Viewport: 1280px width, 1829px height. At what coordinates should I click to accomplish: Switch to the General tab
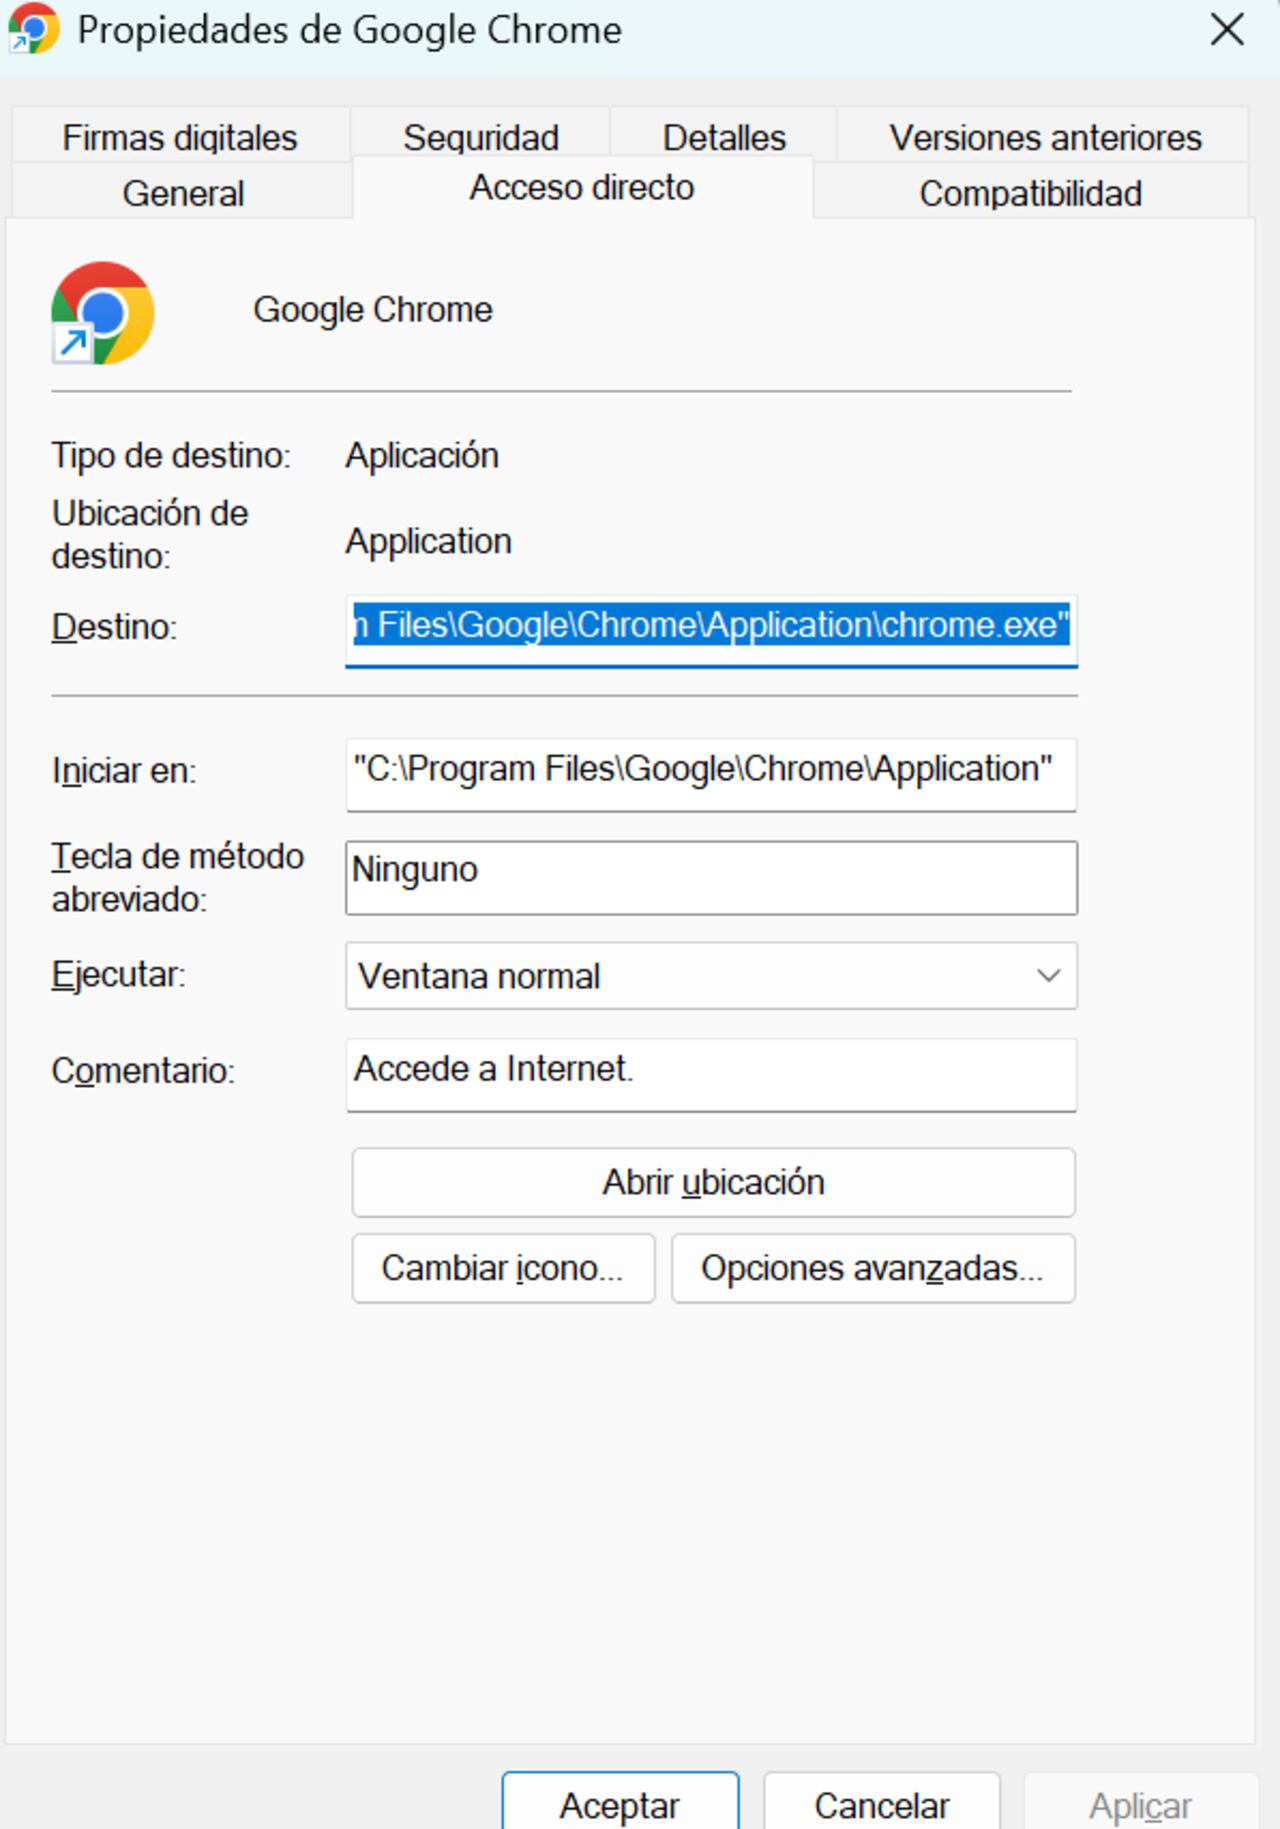click(183, 192)
